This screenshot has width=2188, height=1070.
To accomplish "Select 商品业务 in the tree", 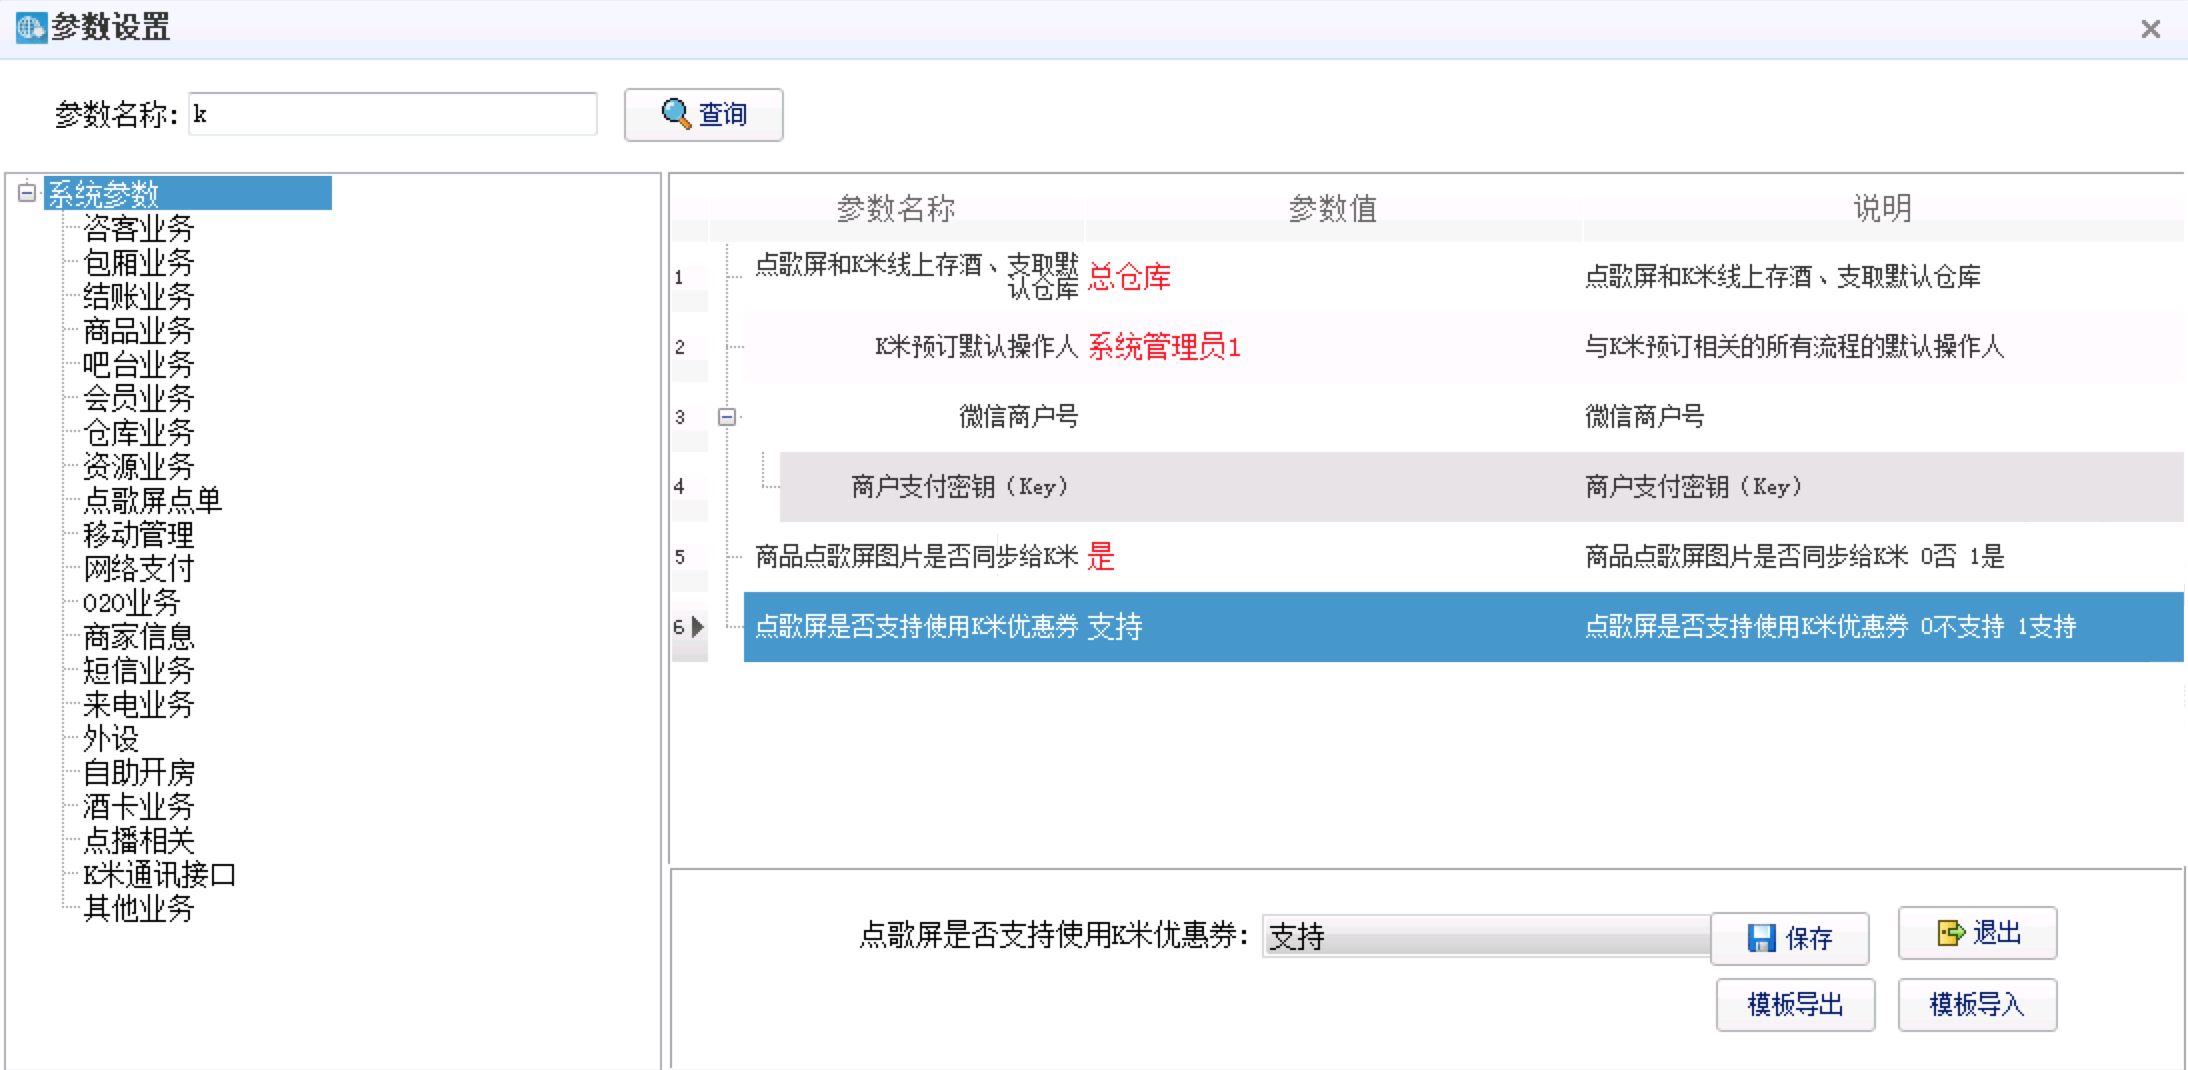I will [x=138, y=331].
